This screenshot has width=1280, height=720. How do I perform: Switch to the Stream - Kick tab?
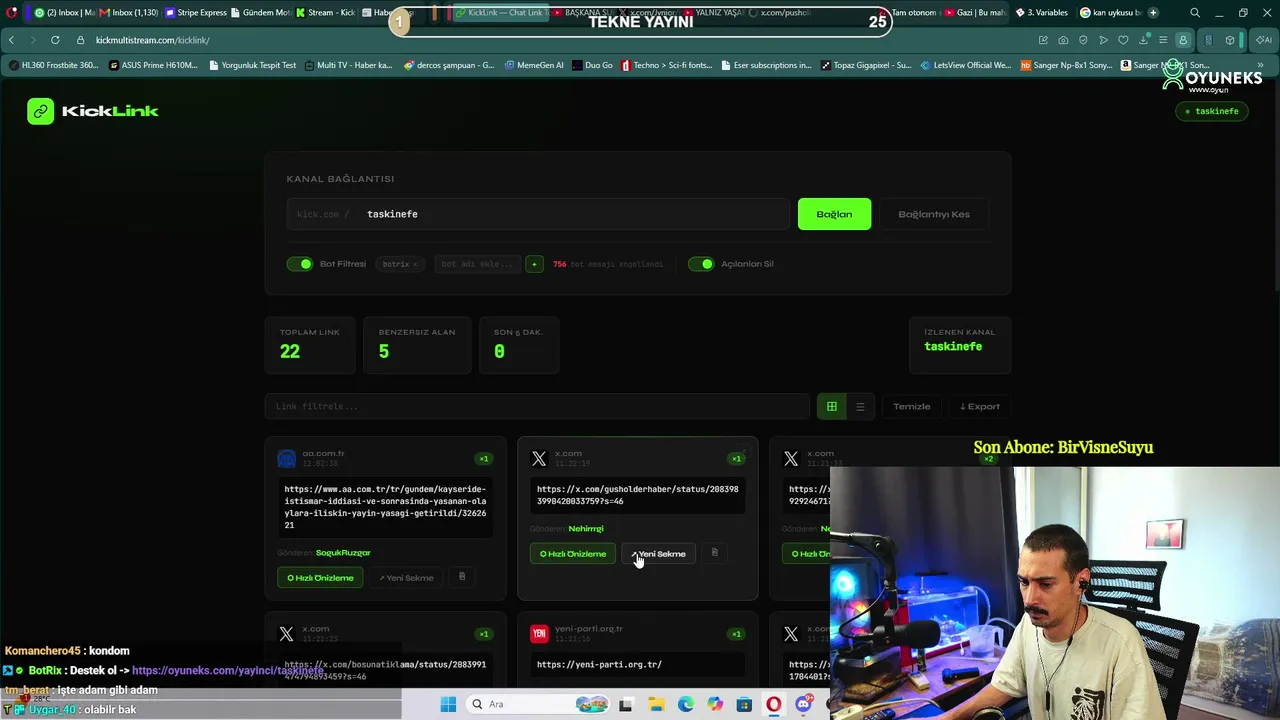pyautogui.click(x=326, y=13)
